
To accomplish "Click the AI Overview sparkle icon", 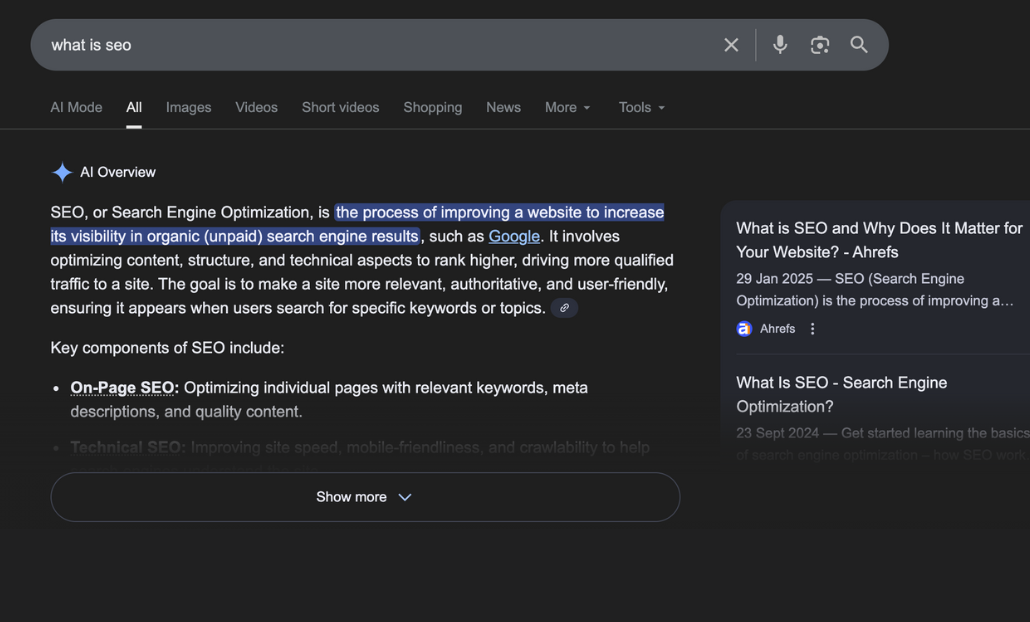I will [62, 172].
